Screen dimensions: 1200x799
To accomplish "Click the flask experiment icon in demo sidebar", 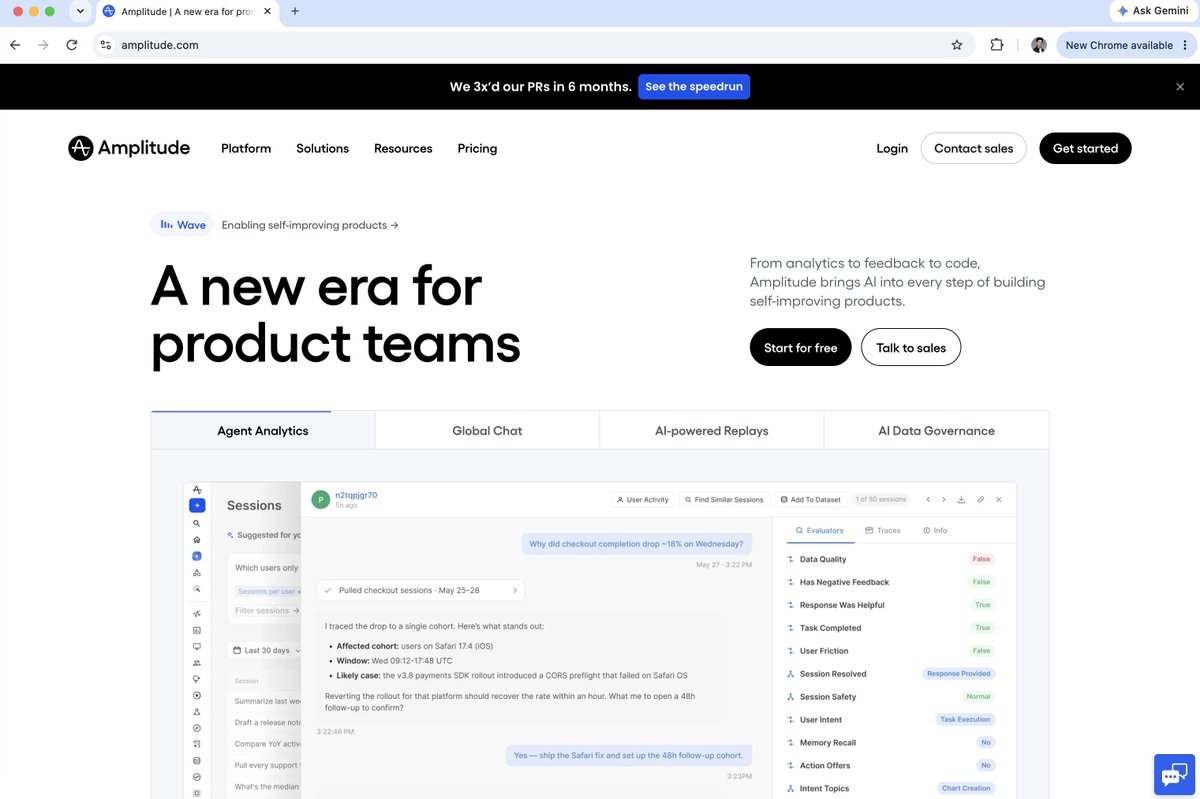I will (x=197, y=711).
